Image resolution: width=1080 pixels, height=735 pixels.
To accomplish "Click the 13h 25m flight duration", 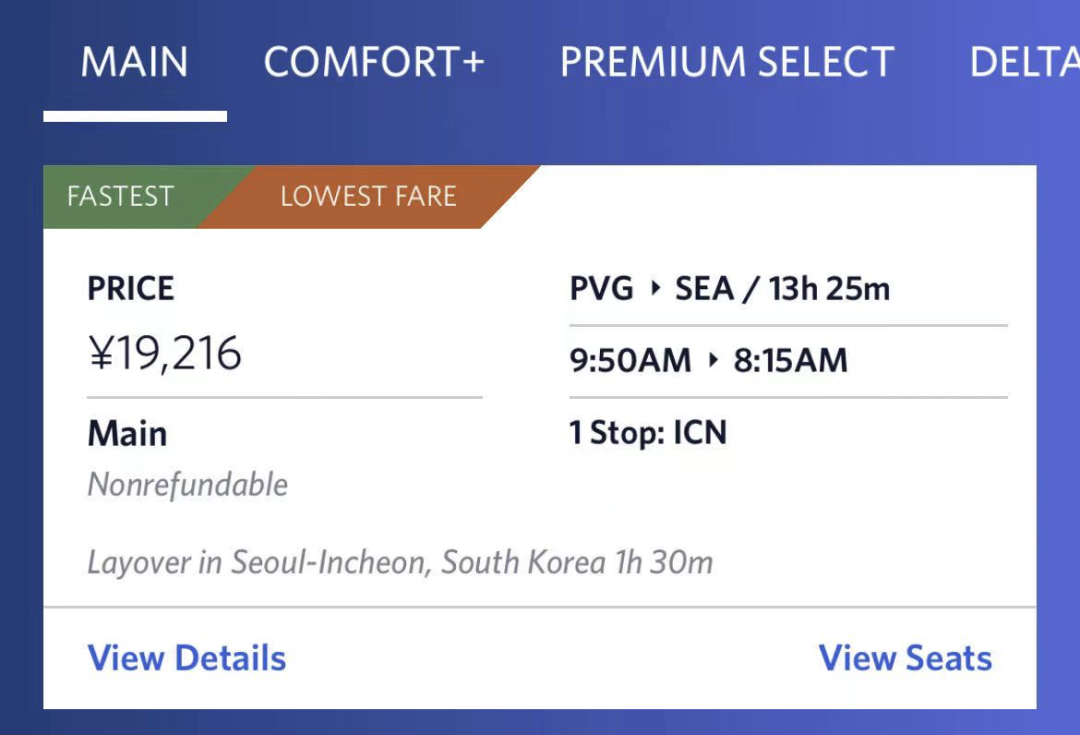I will pyautogui.click(x=829, y=288).
